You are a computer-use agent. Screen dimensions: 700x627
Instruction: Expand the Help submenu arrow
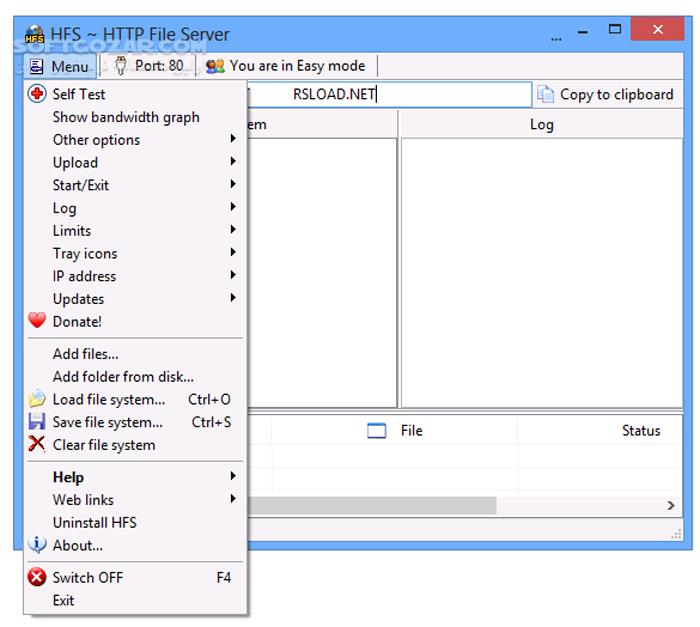click(x=233, y=476)
